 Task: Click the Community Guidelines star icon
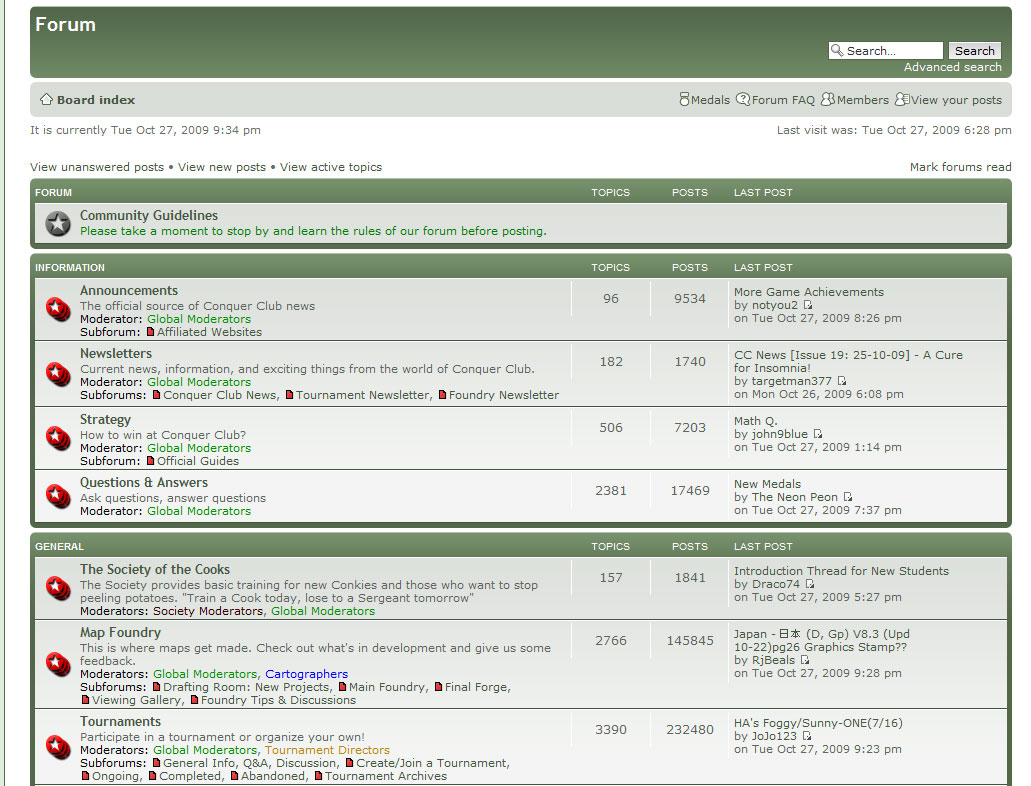tap(58, 224)
